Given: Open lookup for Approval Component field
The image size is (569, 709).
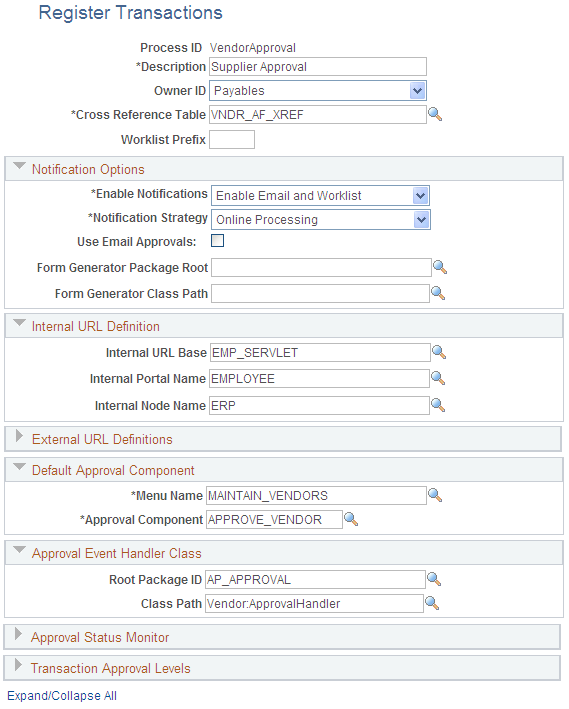Looking at the screenshot, I should 351,519.
